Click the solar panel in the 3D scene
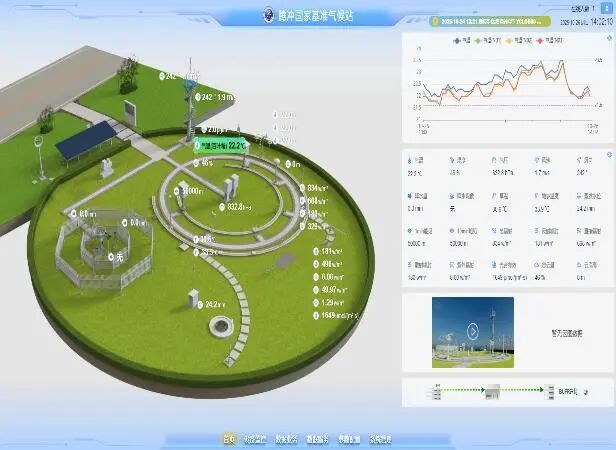The height and width of the screenshot is (450, 616). (84, 140)
